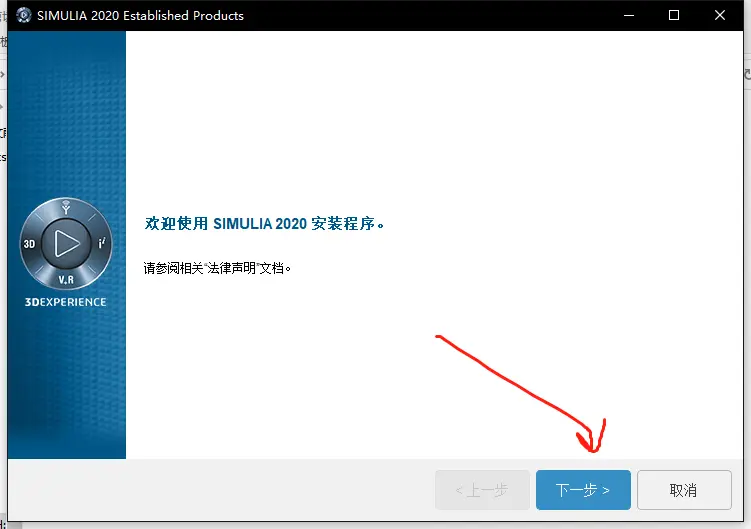This screenshot has height=529, width=751.
Task: Click the 3DEXPERIENCE label in side banner
Action: tap(66, 302)
